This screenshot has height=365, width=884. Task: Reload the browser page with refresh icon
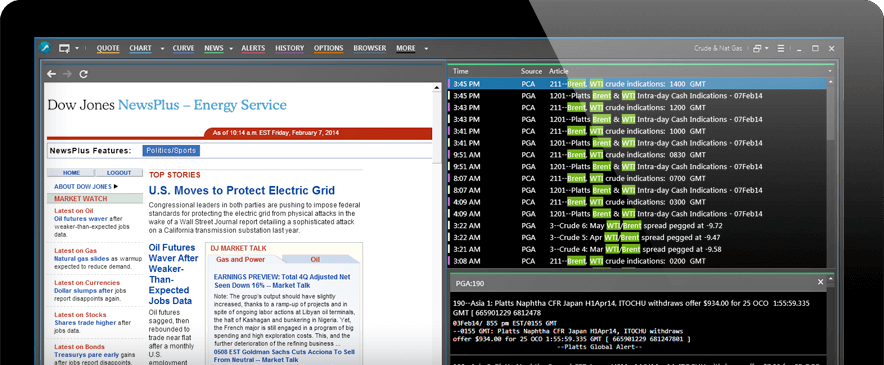coord(83,74)
